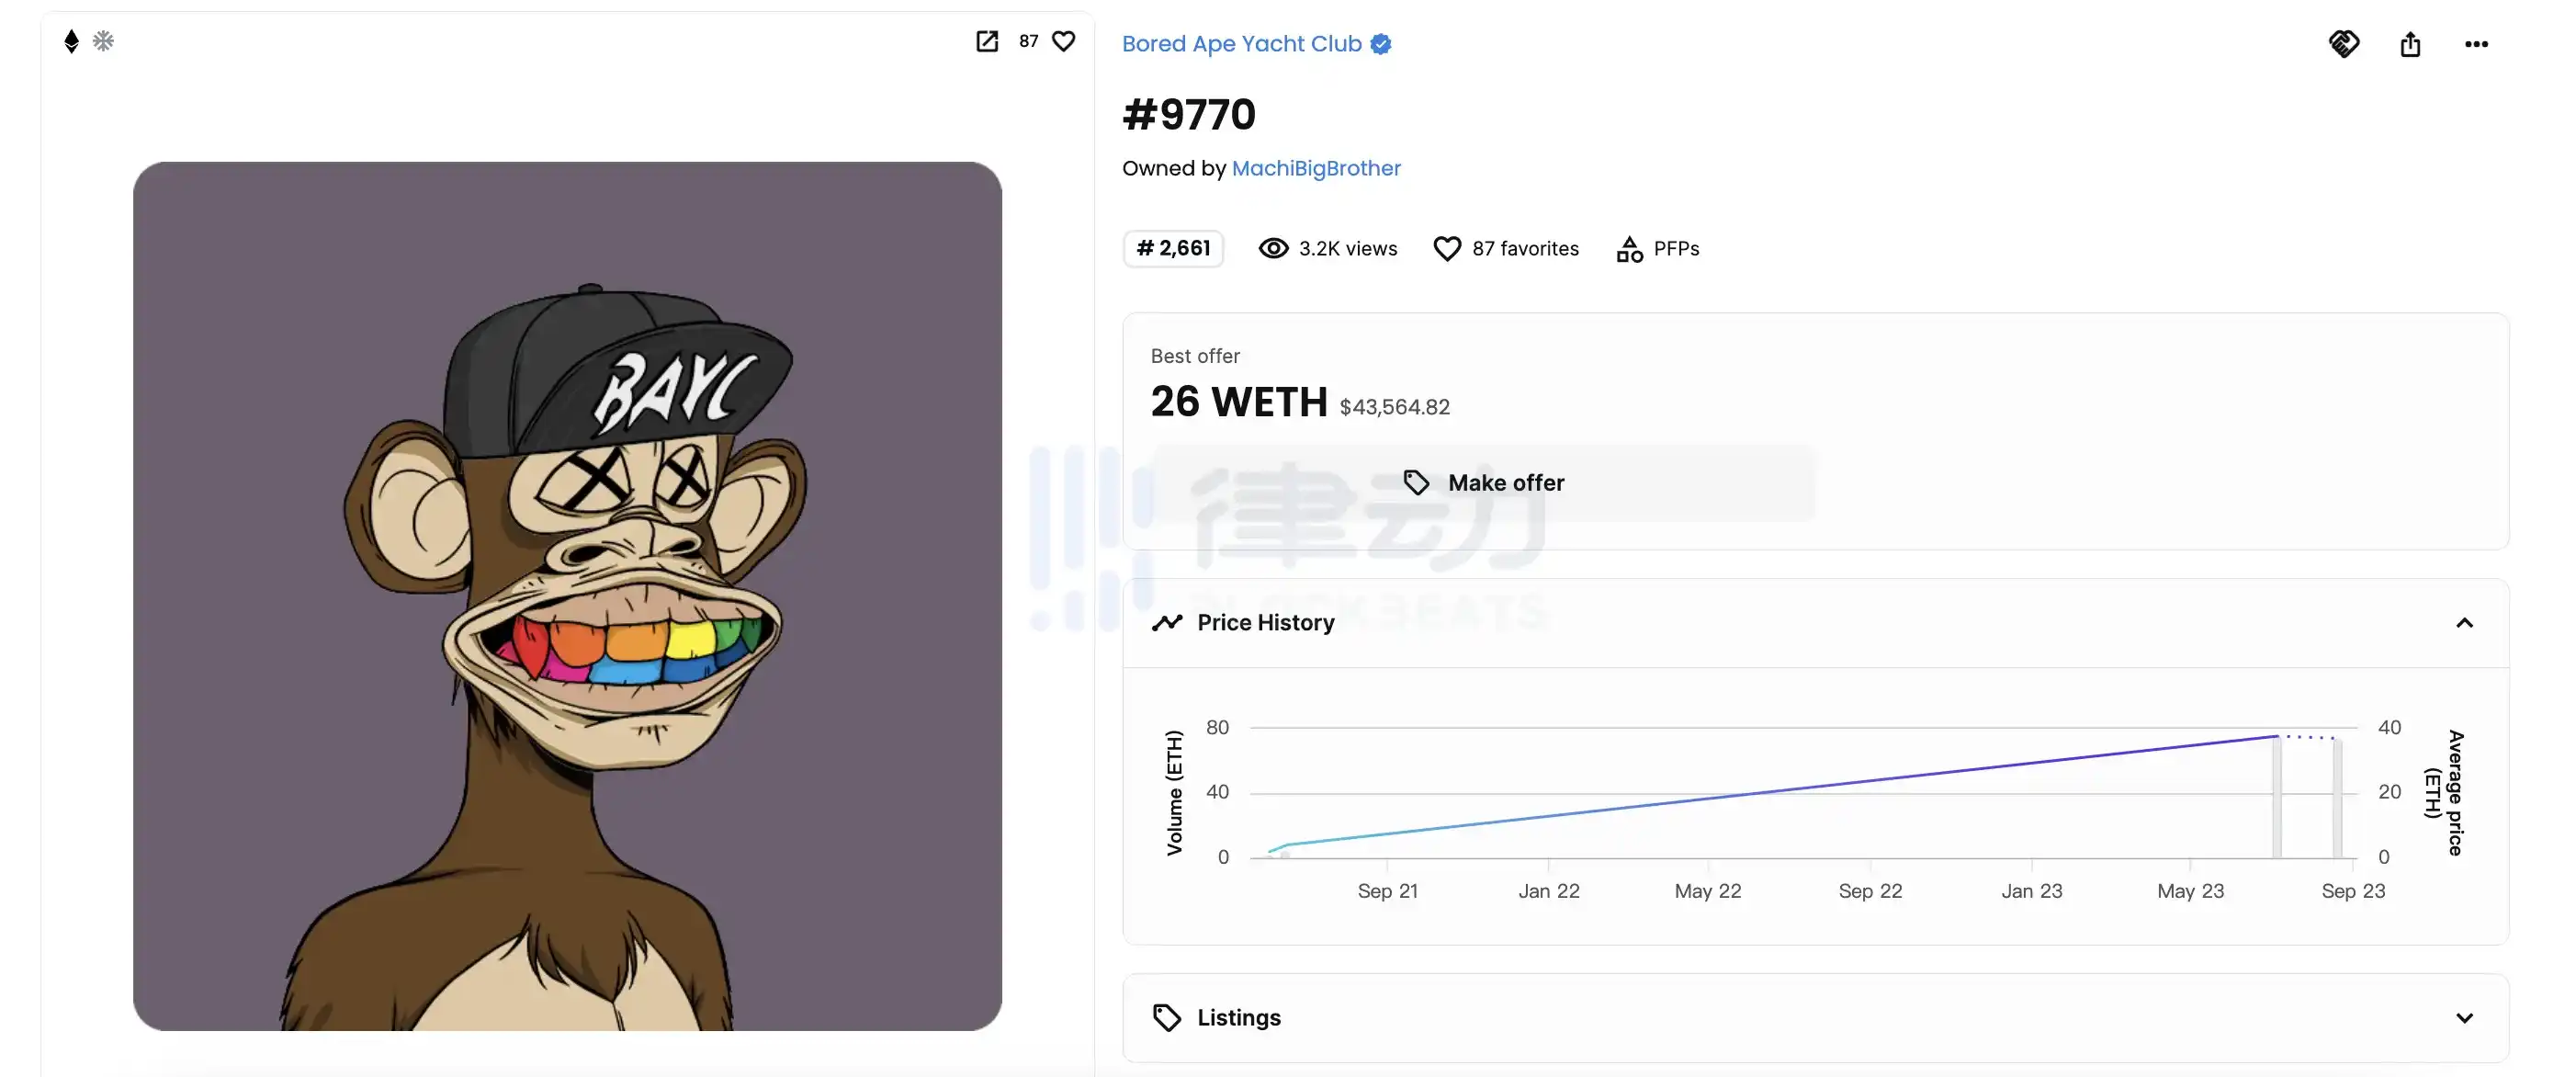Click the snowflake frozen-status icon

[x=103, y=41]
